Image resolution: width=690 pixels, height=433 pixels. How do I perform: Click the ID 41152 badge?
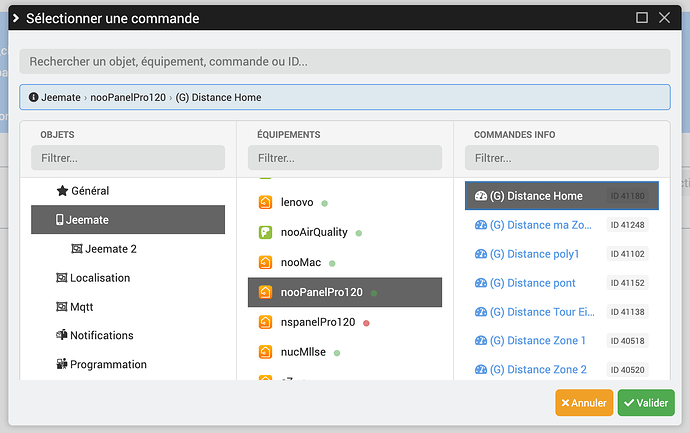click(x=628, y=283)
